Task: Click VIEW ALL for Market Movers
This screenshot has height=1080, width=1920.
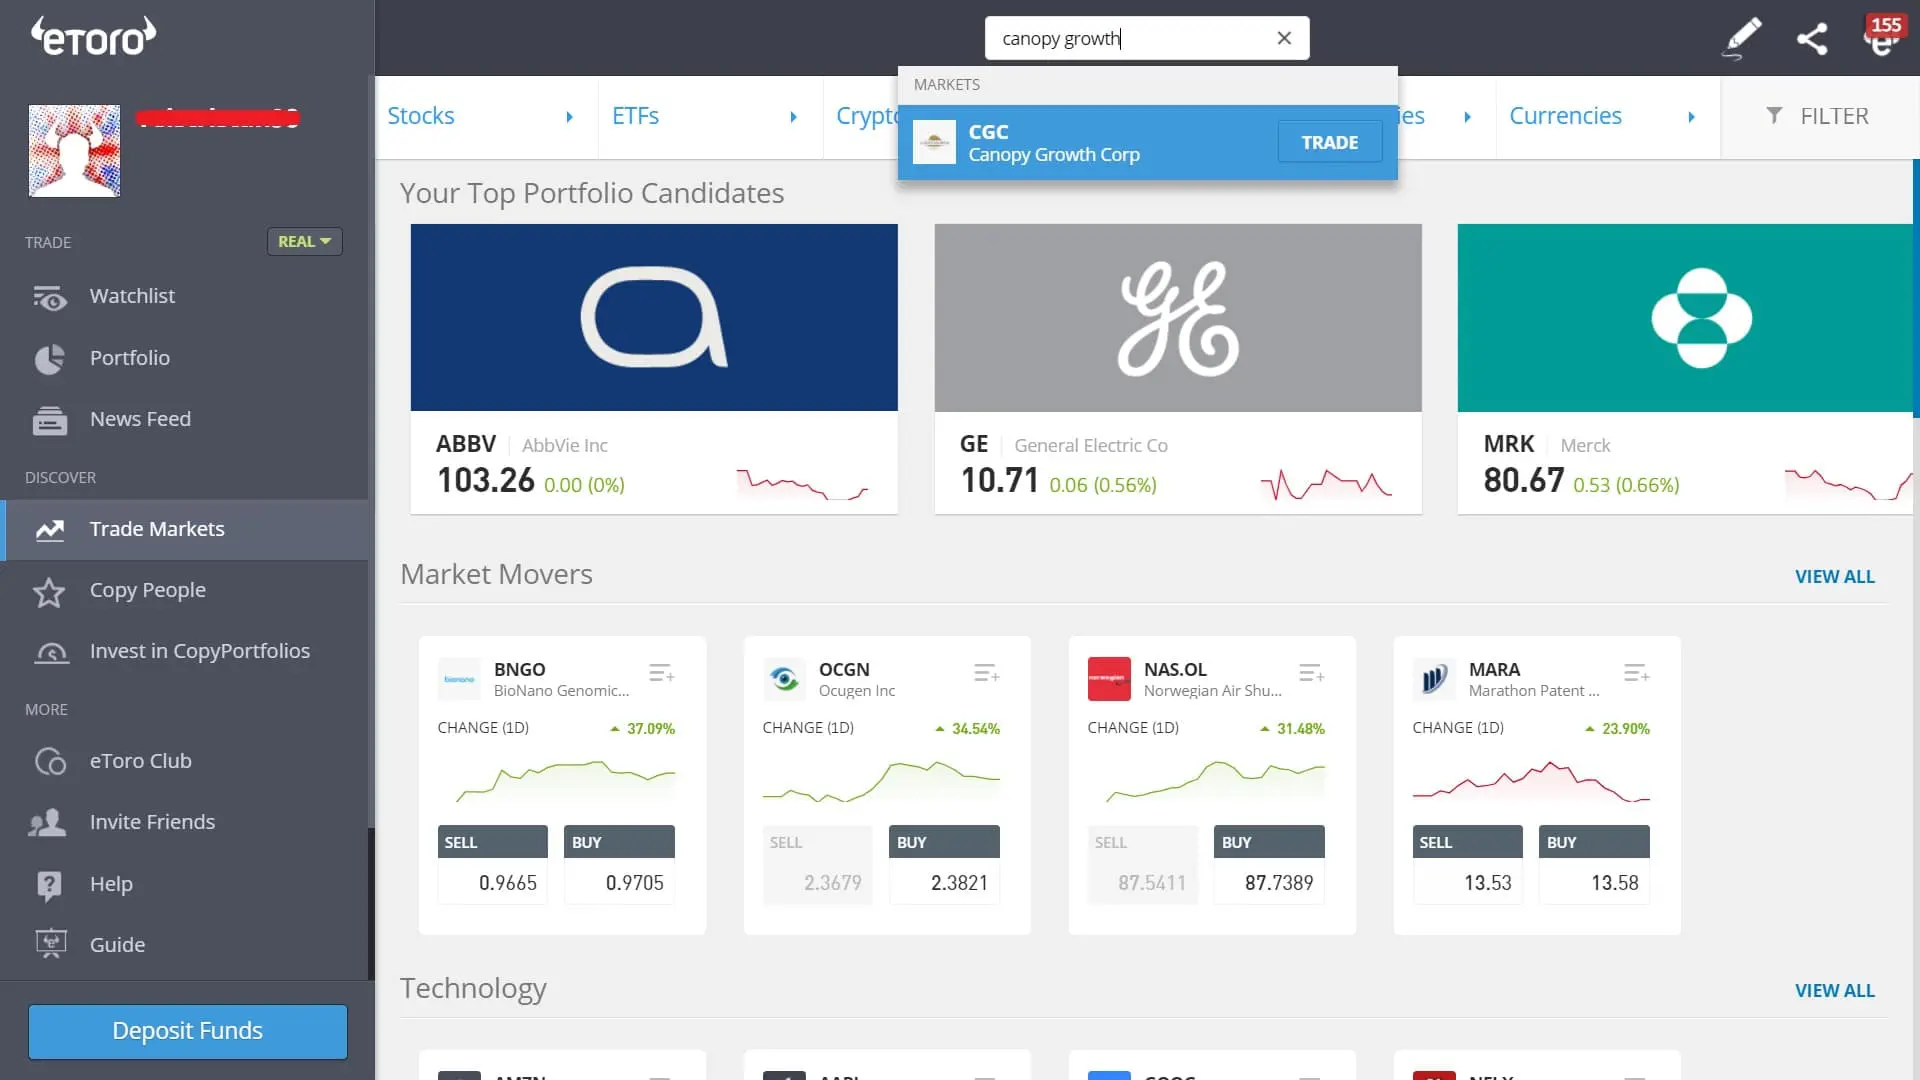Action: (1834, 577)
